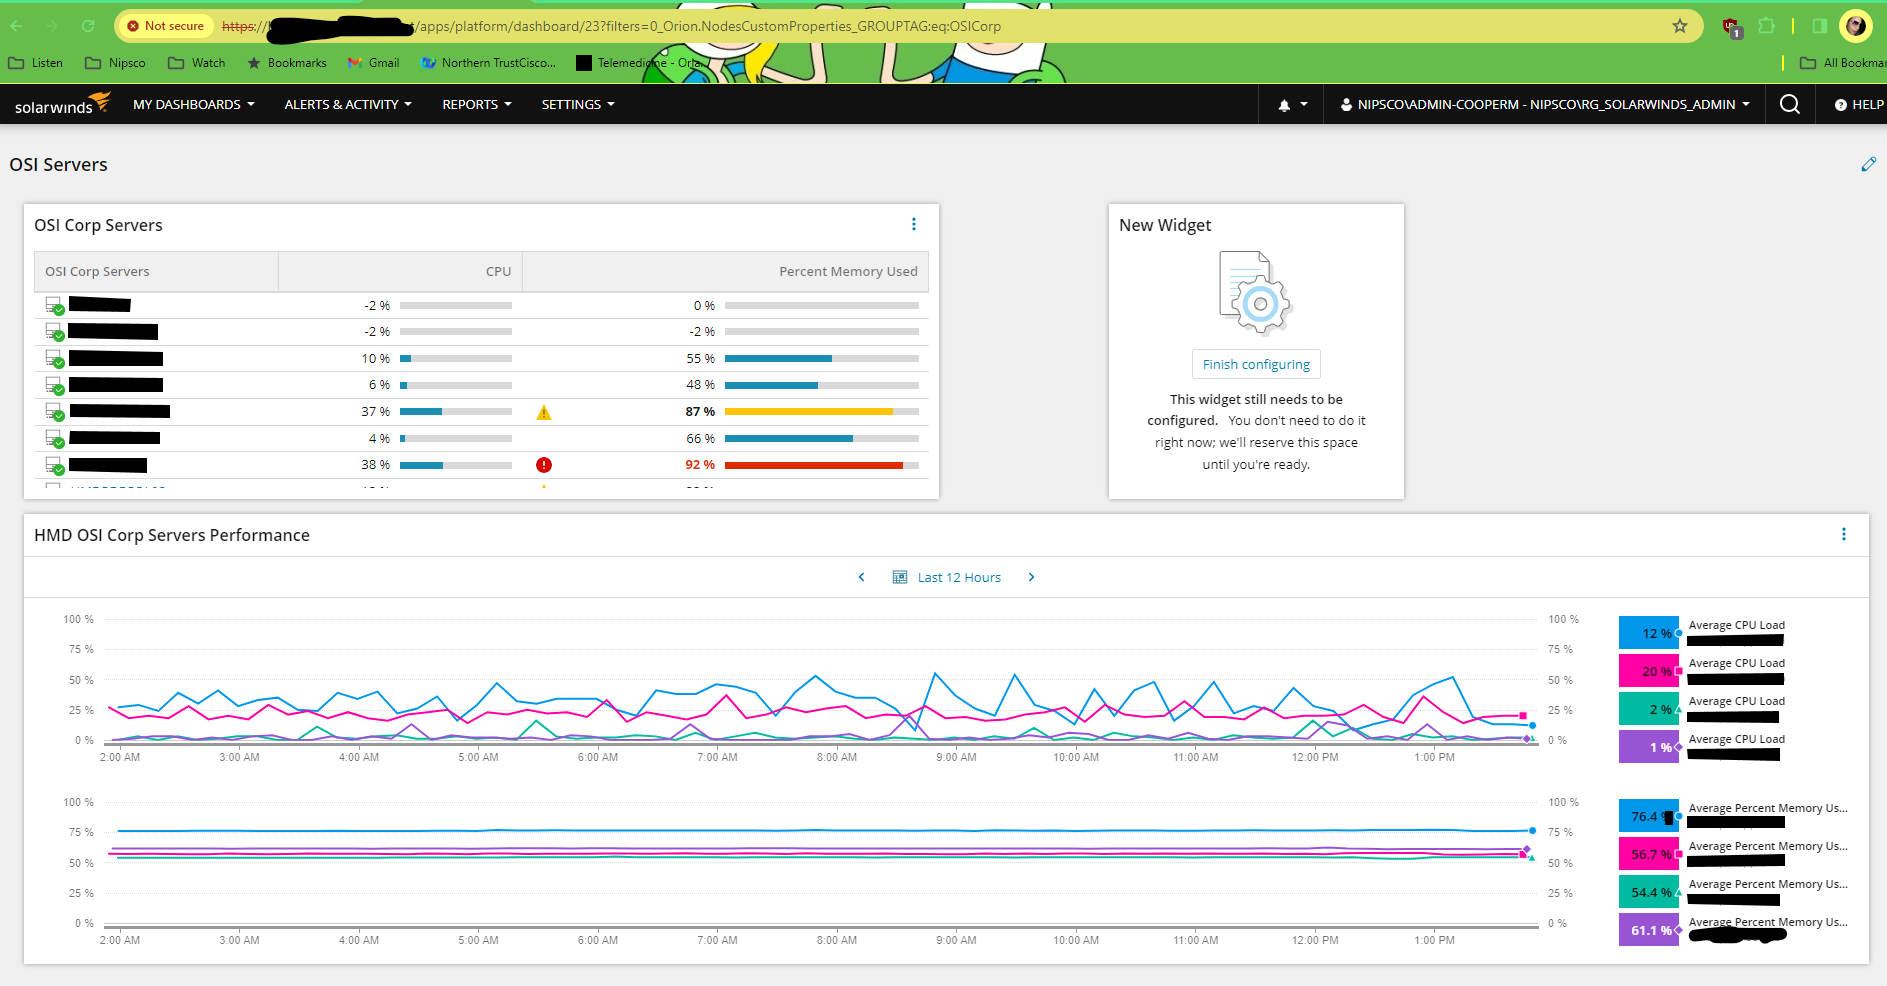Screen dimensions: 1887x986
Task: Toggle the 54.4 % memory legend swatch
Action: click(1649, 892)
